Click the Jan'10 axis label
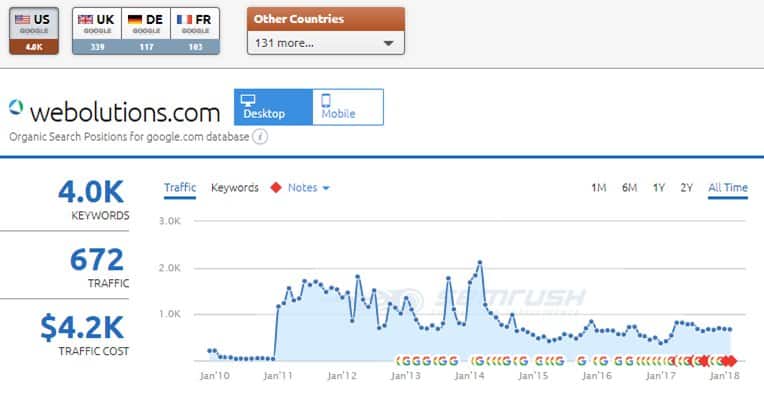The height and width of the screenshot is (408, 764). click(x=214, y=376)
